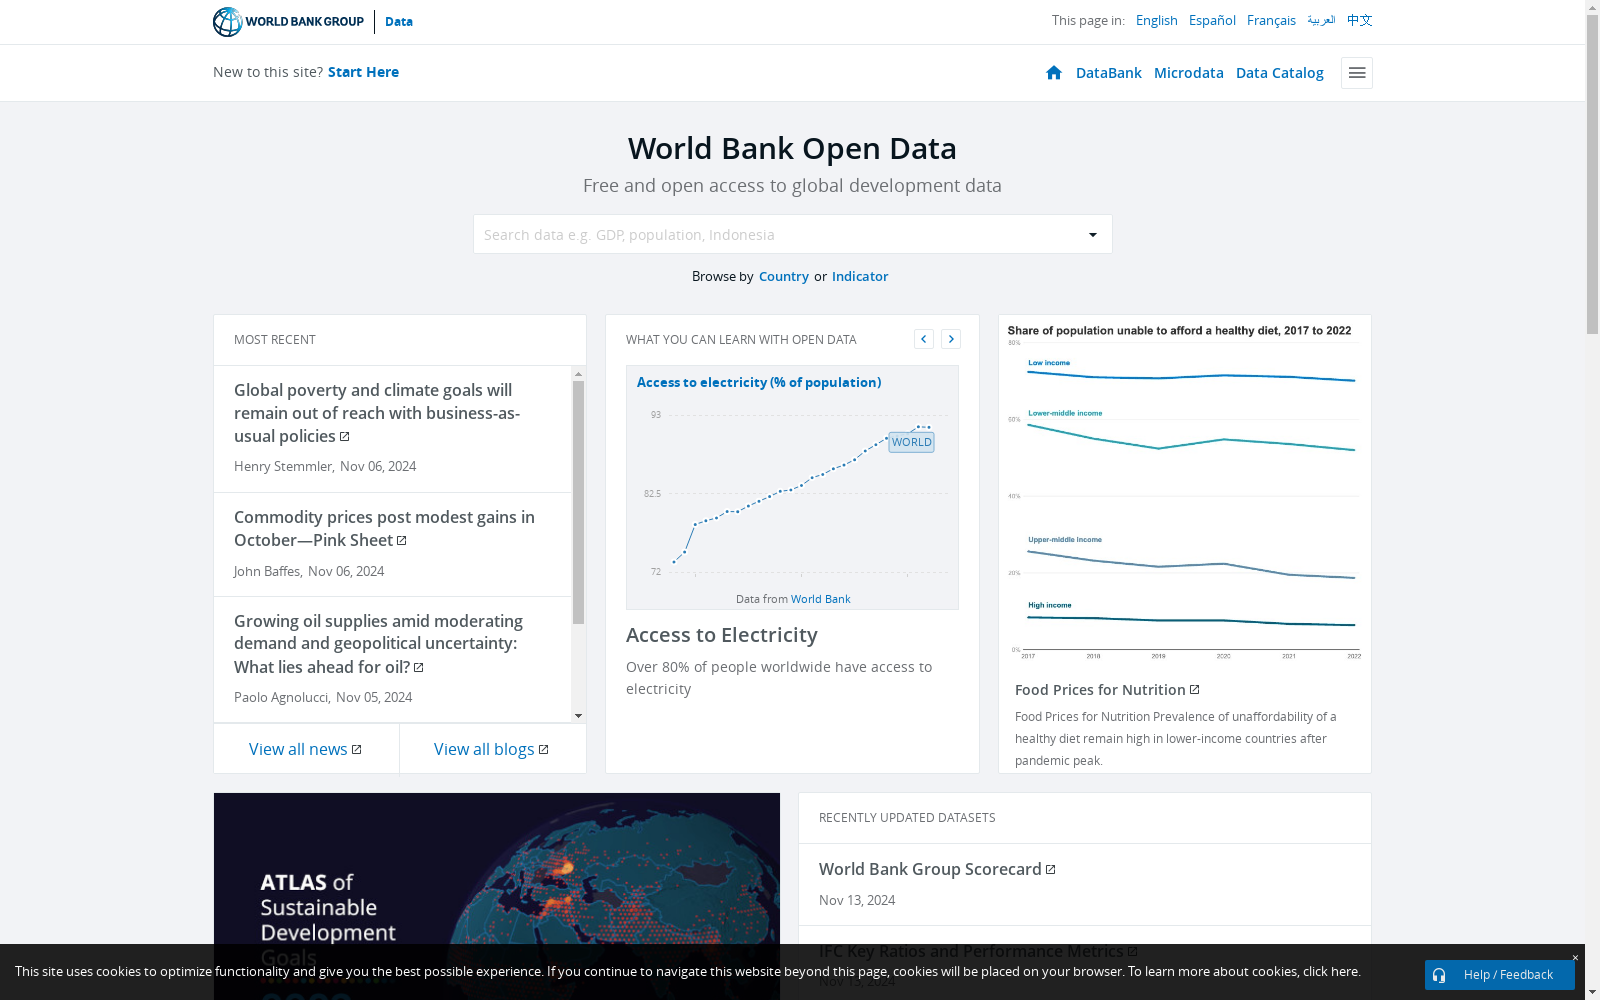Screen dimensions: 1600x1000
Task: Close the cookie notice banner
Action: pyautogui.click(x=1575, y=958)
